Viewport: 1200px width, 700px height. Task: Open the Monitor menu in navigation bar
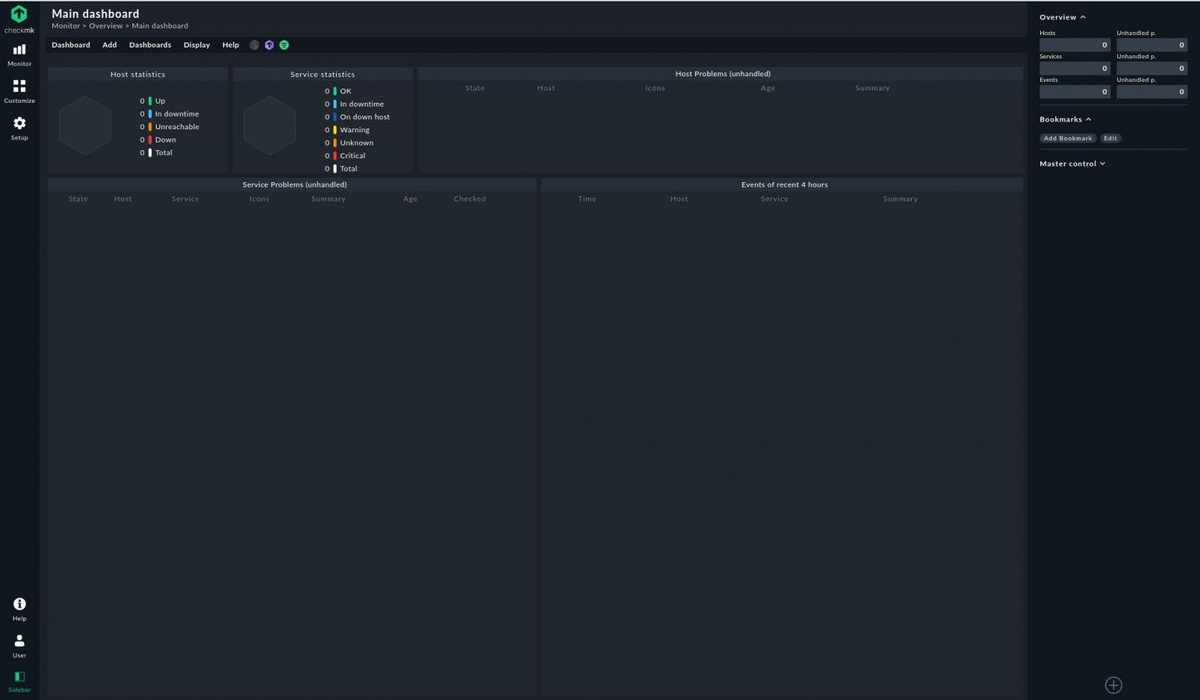[x=19, y=54]
